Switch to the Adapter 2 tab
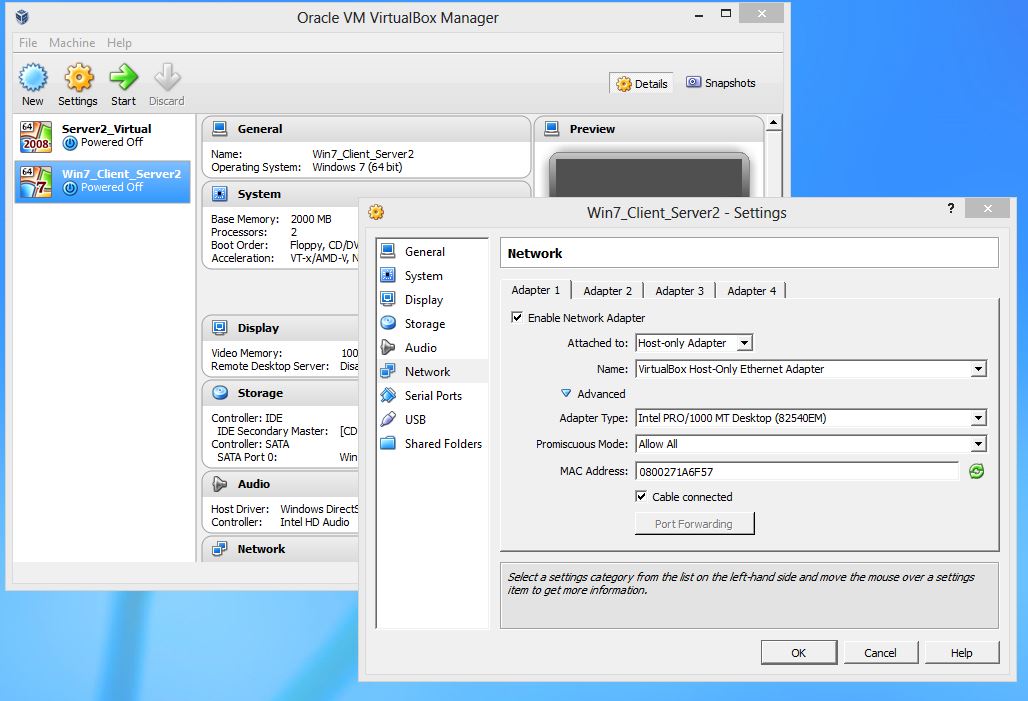This screenshot has height=701, width=1028. [x=608, y=290]
